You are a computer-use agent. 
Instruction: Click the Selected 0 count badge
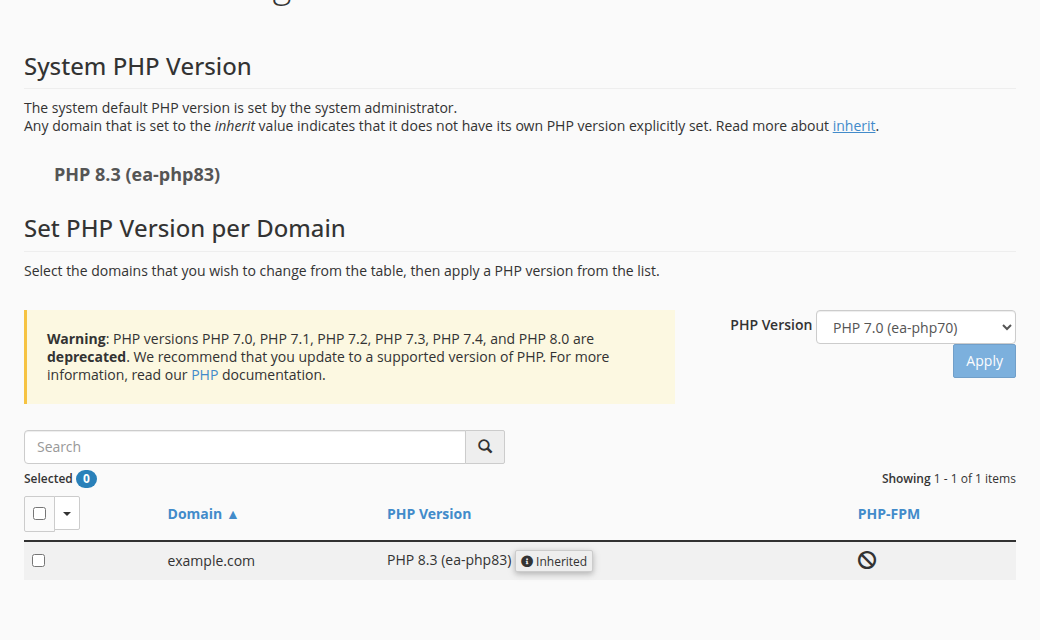pos(86,479)
